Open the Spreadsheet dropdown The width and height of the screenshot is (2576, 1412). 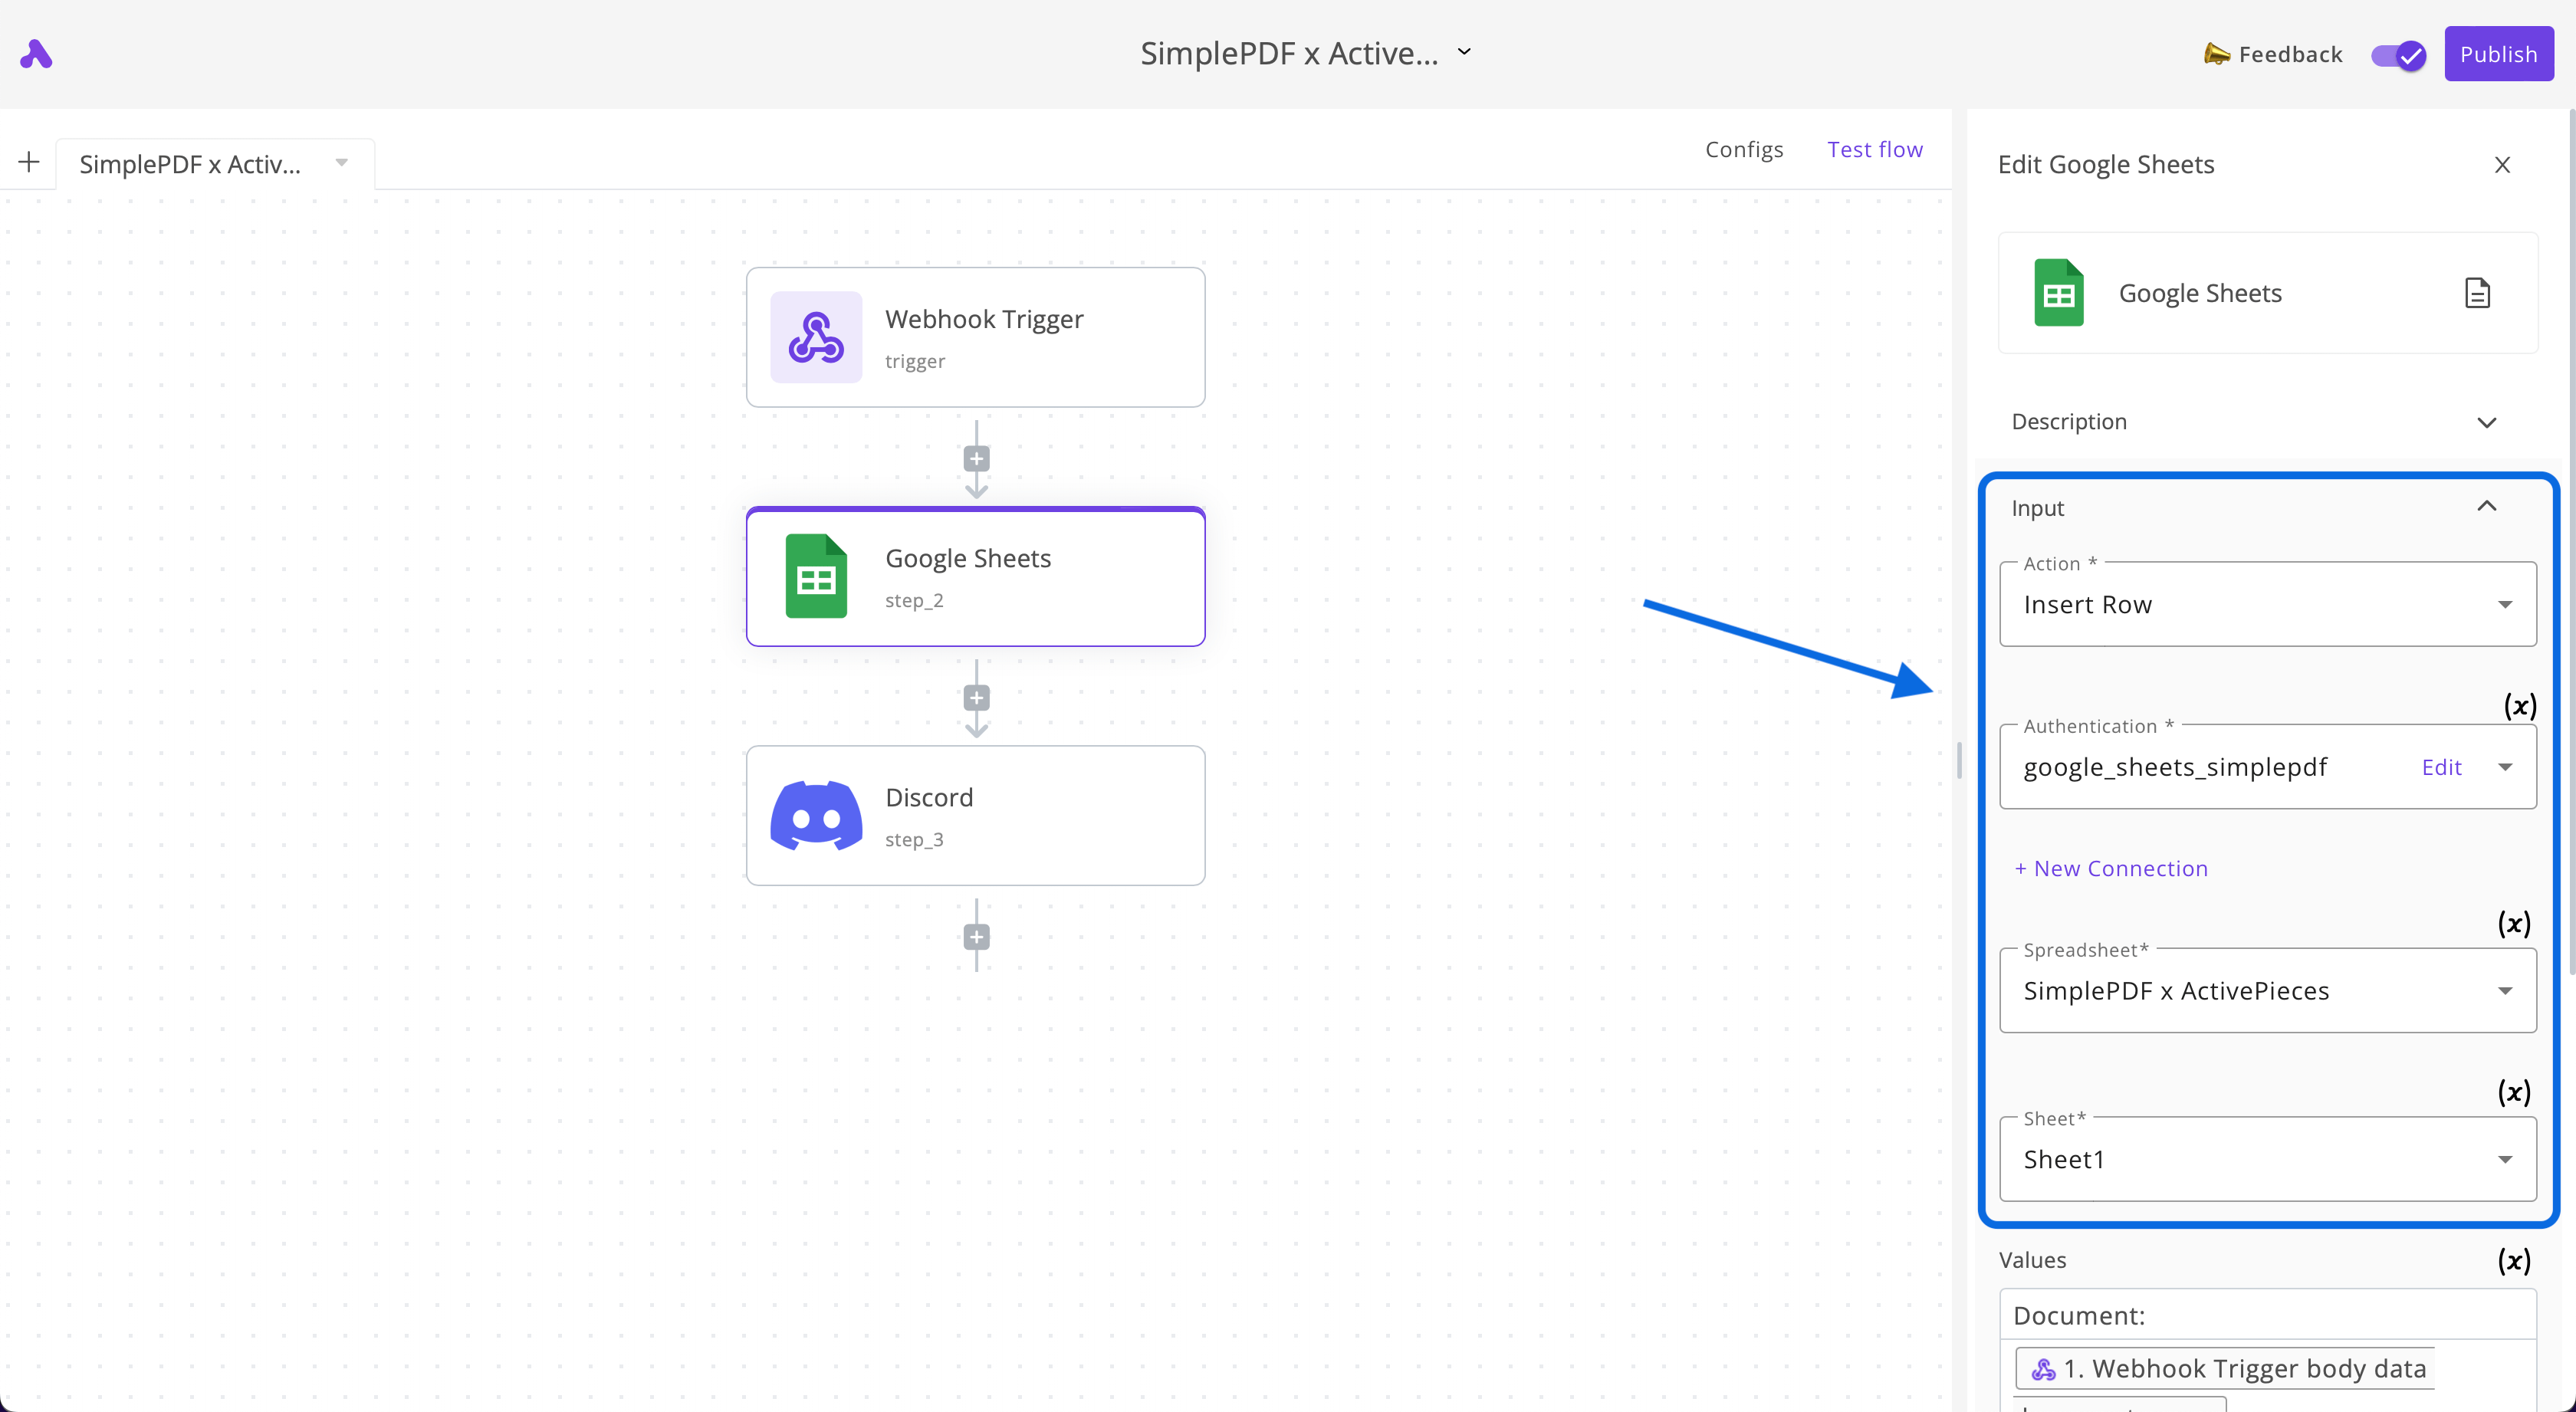point(2267,991)
